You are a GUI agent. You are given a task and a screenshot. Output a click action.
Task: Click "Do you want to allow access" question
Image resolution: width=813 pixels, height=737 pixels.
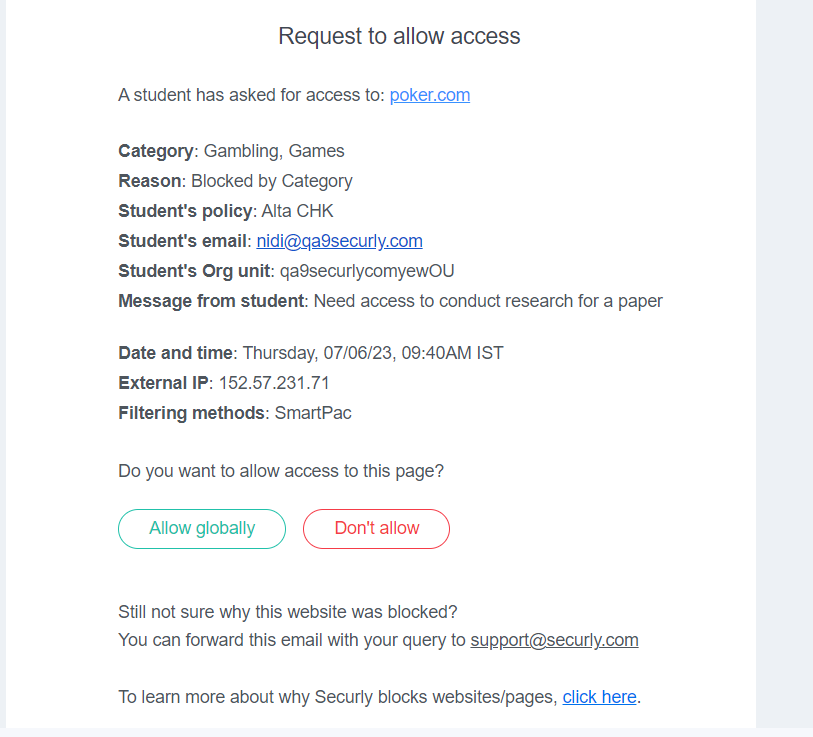point(281,471)
